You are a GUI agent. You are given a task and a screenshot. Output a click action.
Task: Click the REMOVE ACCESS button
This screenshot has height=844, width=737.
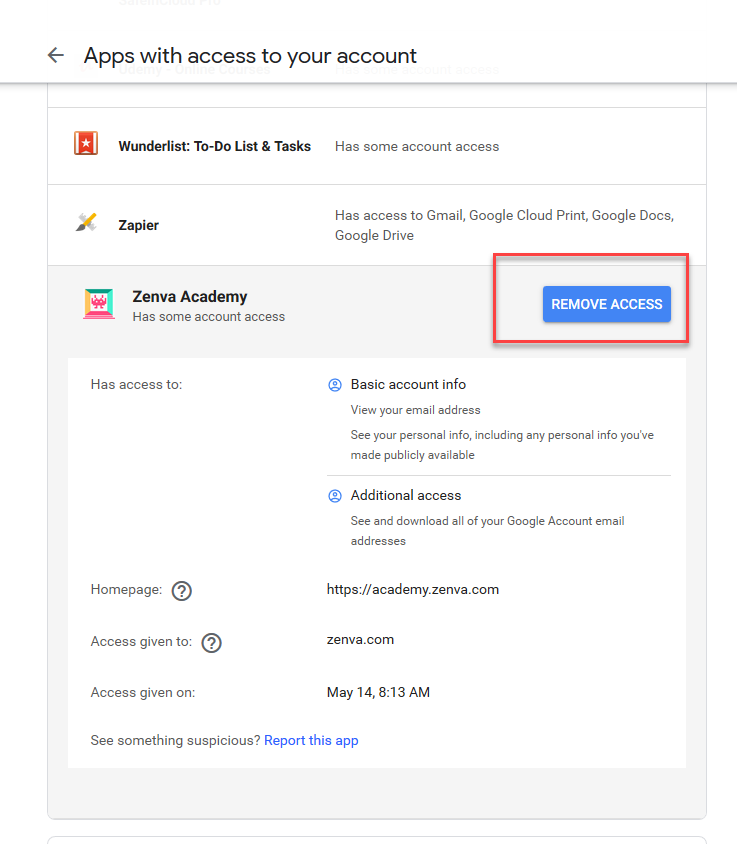click(x=607, y=304)
